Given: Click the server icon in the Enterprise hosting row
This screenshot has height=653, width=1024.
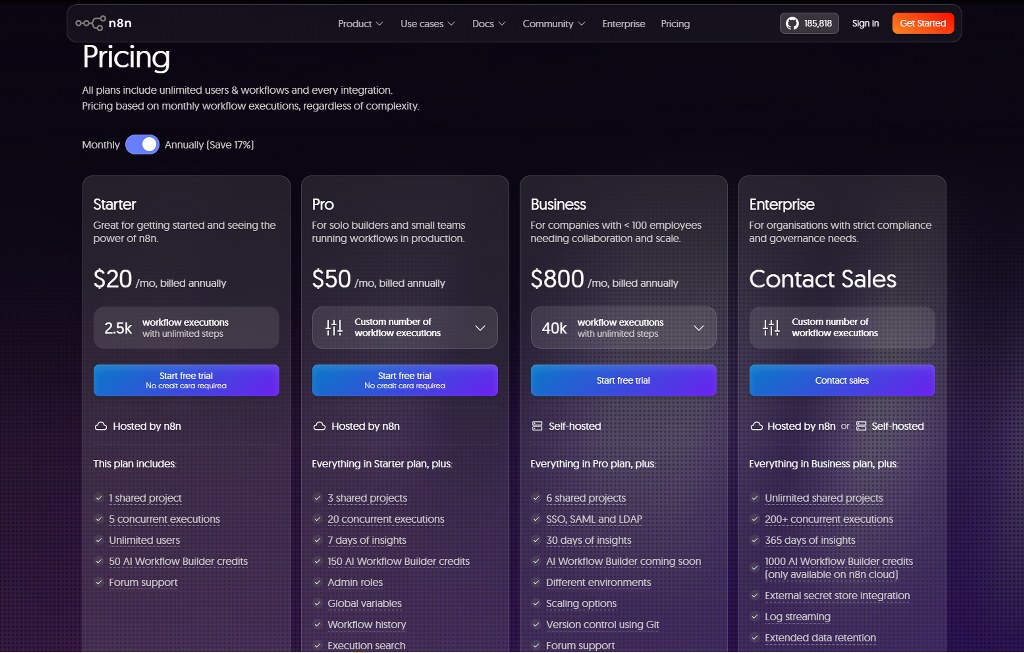Looking at the screenshot, I should point(861,426).
